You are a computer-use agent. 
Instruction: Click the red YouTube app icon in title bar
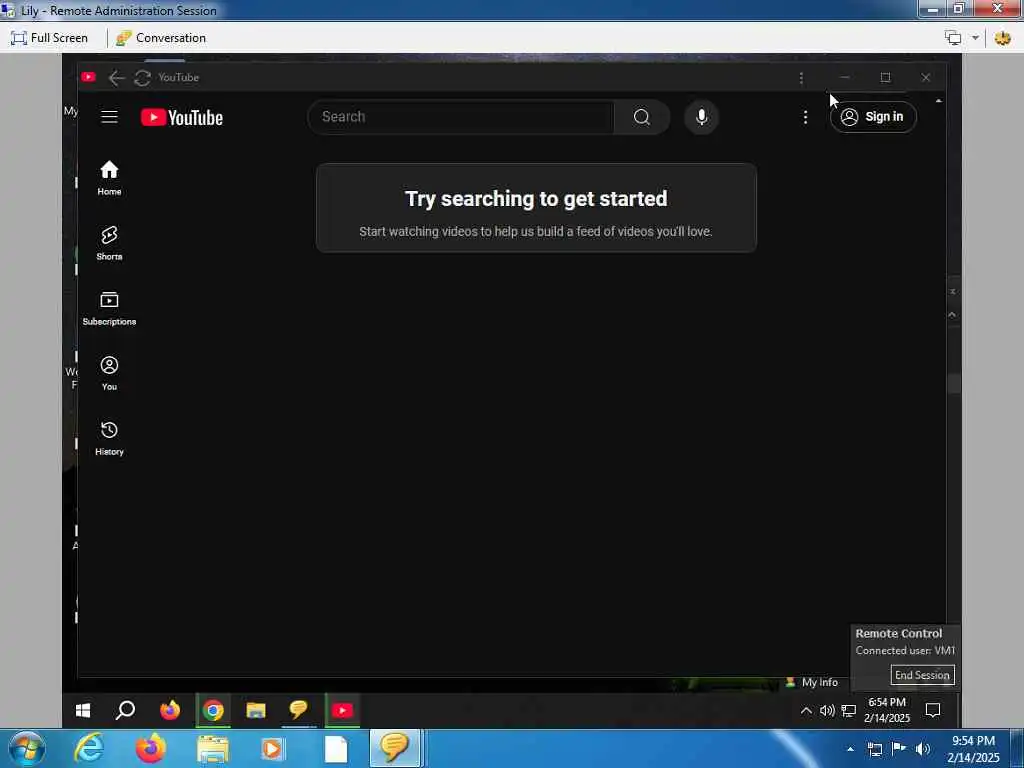[x=88, y=77]
